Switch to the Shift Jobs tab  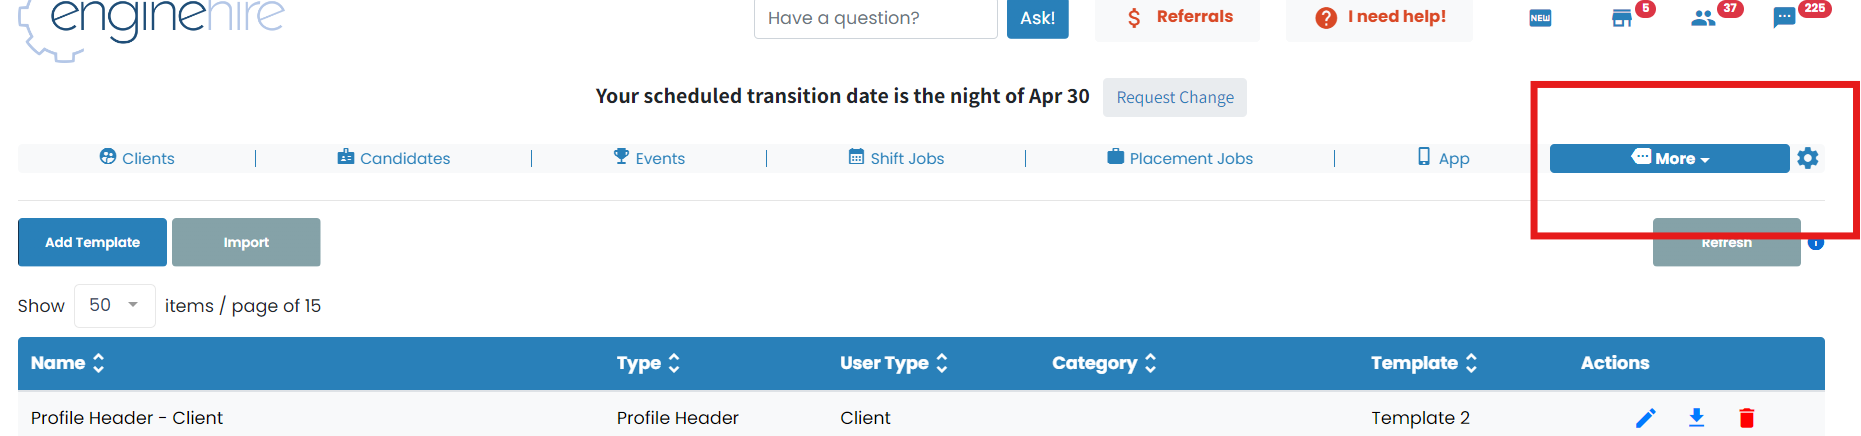coord(896,158)
